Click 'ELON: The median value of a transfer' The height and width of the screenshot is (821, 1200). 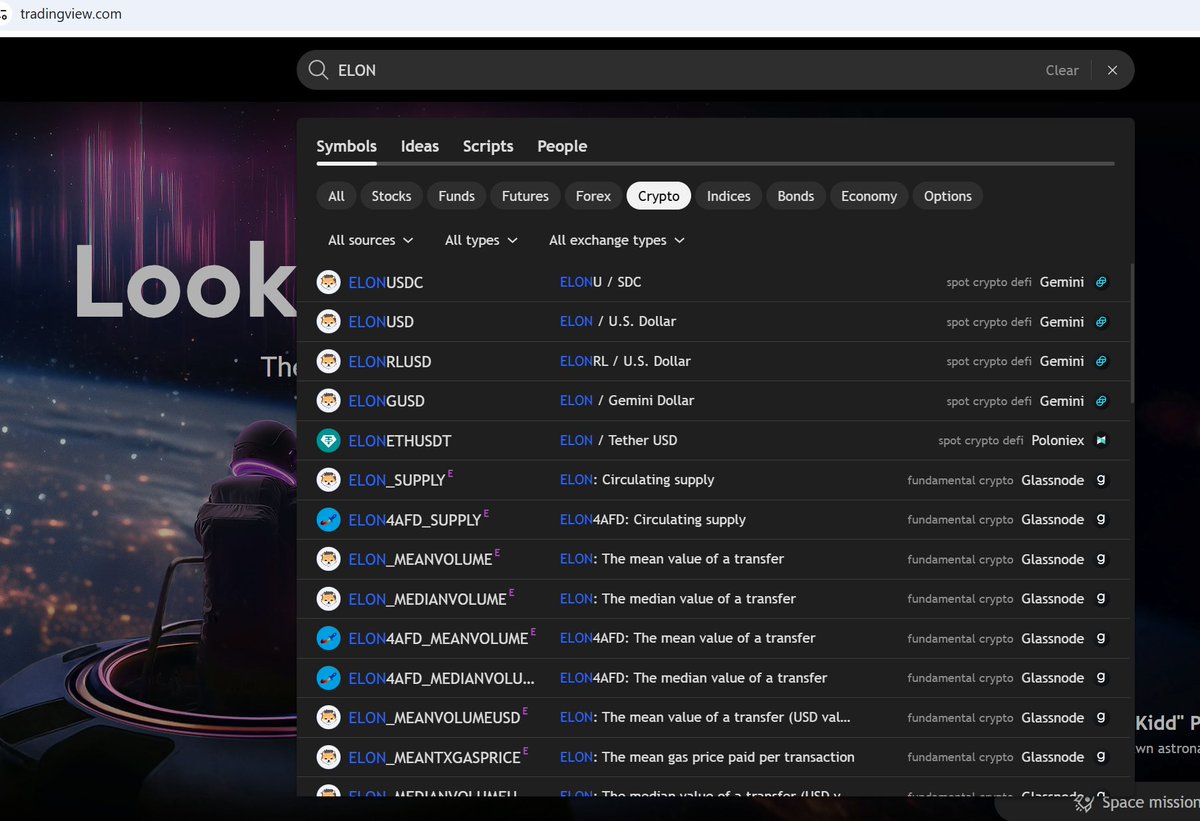coord(678,598)
